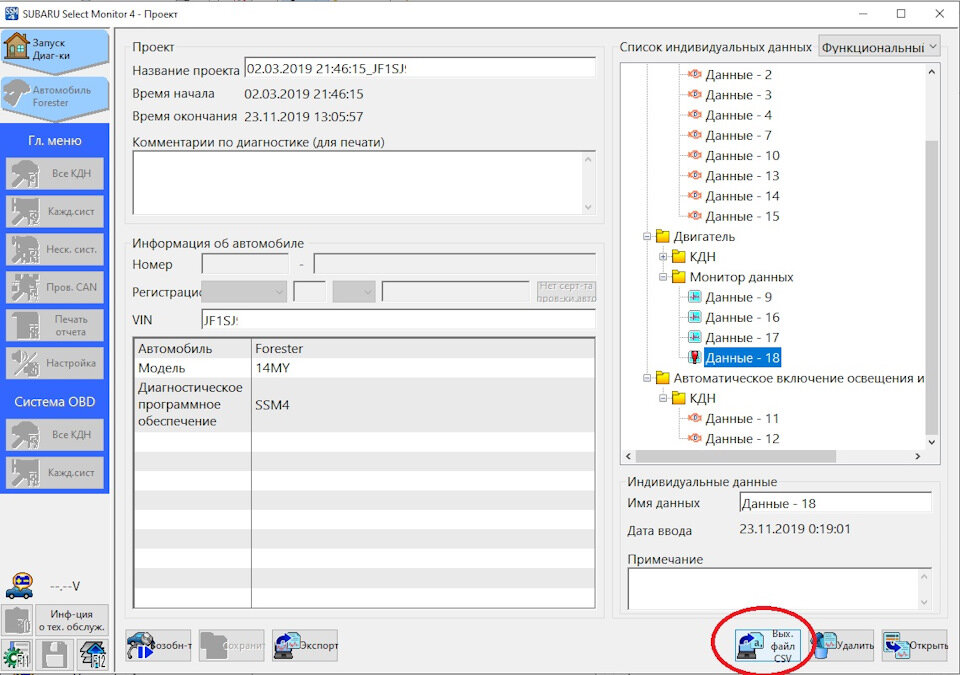The image size is (960, 675).
Task: Click the Печать отчета button
Action: pyautogui.click(x=54, y=325)
